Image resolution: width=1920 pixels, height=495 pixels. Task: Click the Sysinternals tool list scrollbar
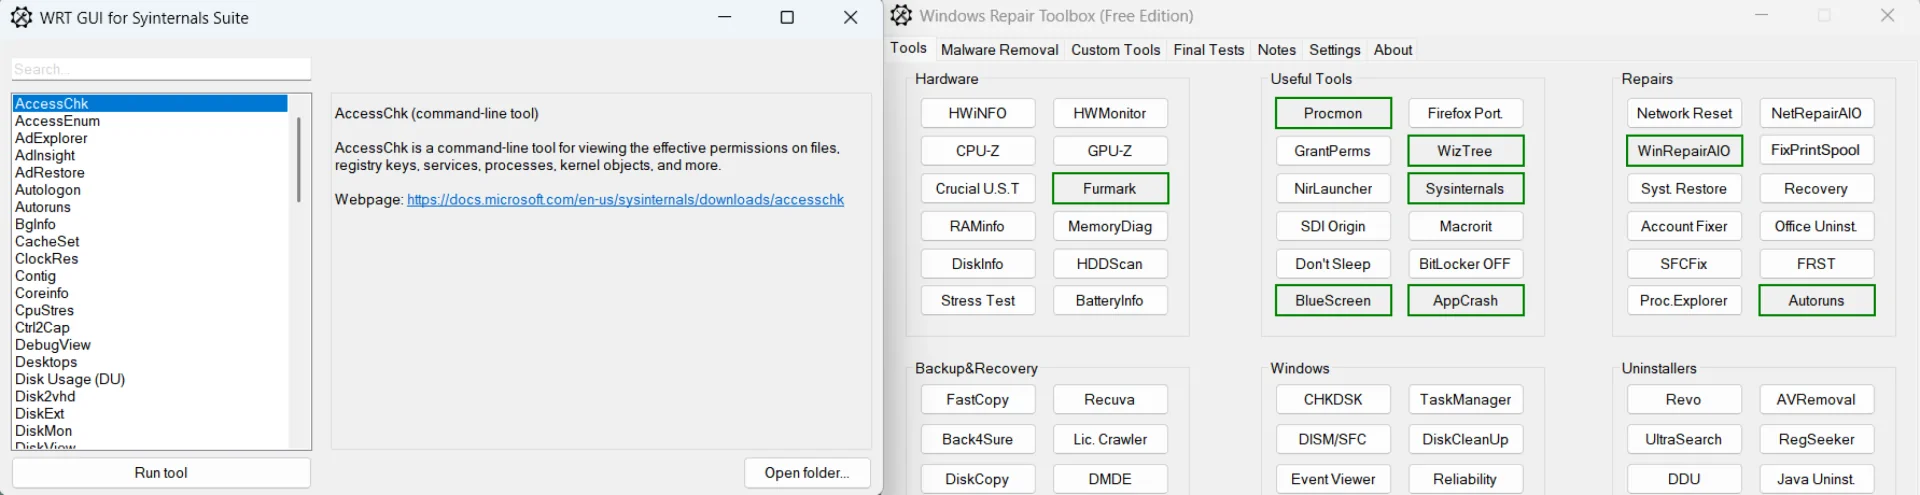(x=298, y=160)
